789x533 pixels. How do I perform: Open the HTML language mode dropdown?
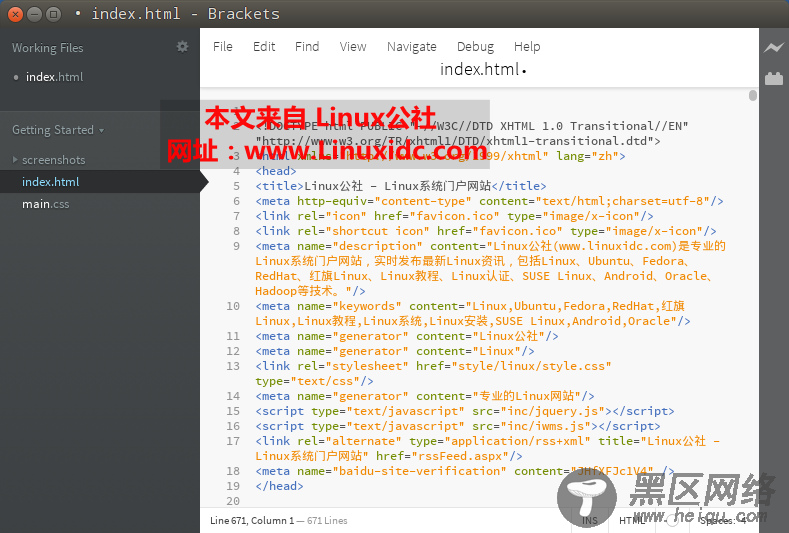click(632, 520)
